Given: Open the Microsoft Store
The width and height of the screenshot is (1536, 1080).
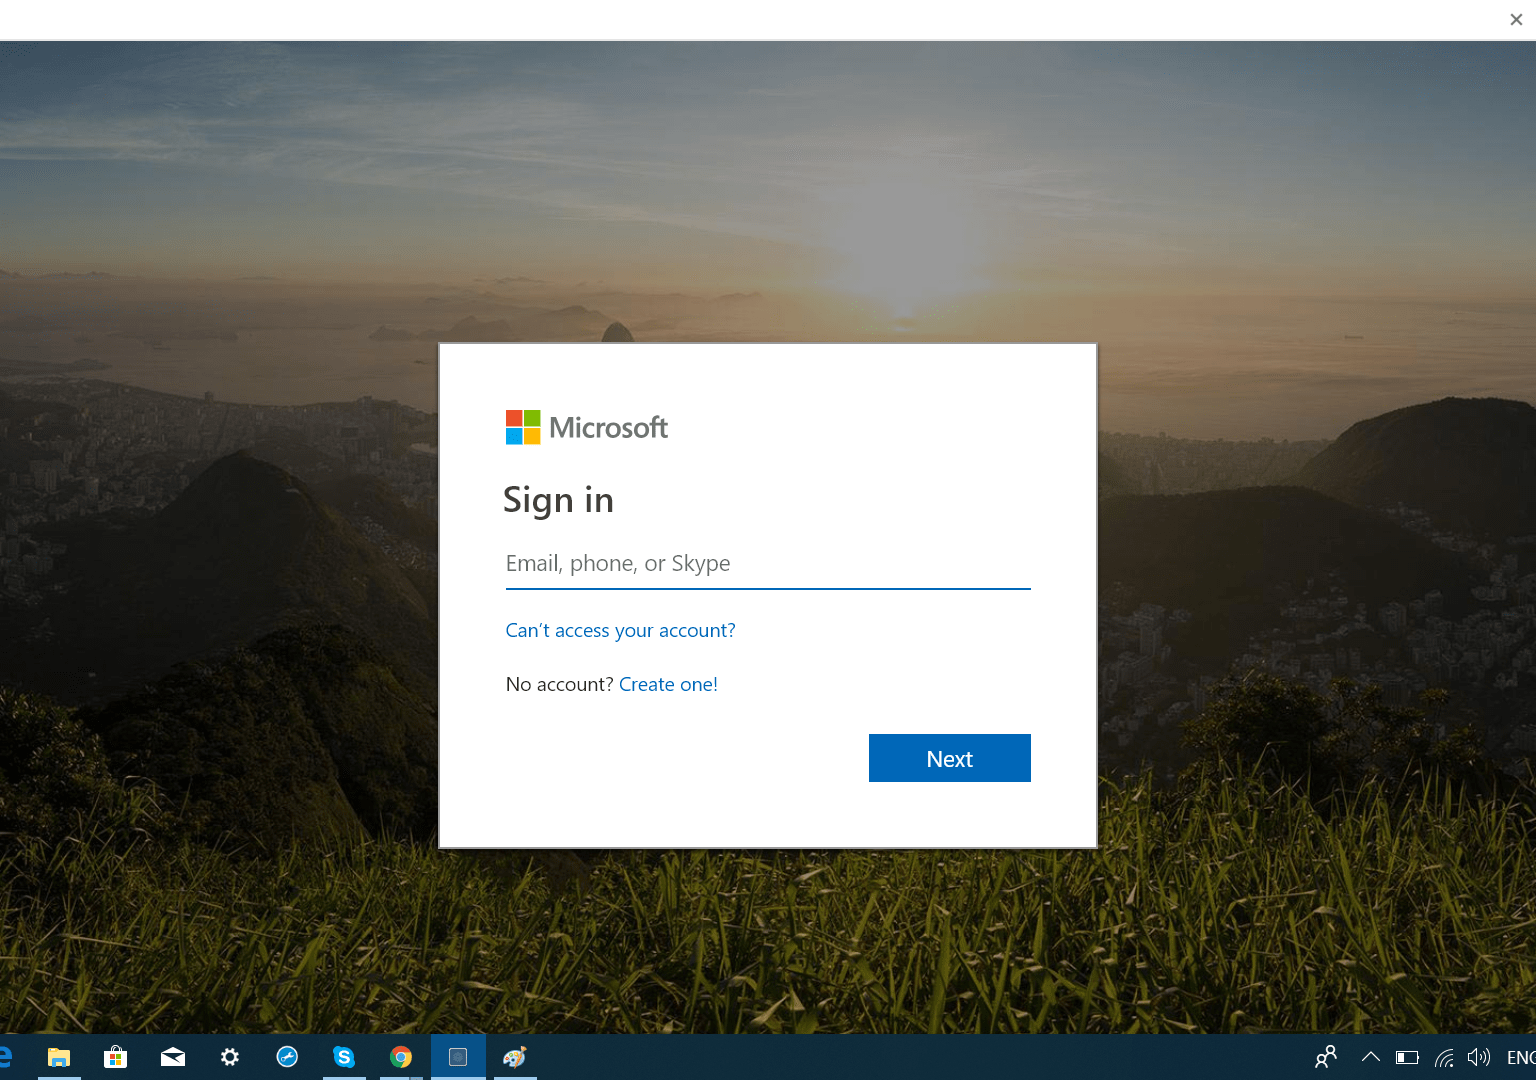Looking at the screenshot, I should pyautogui.click(x=115, y=1056).
